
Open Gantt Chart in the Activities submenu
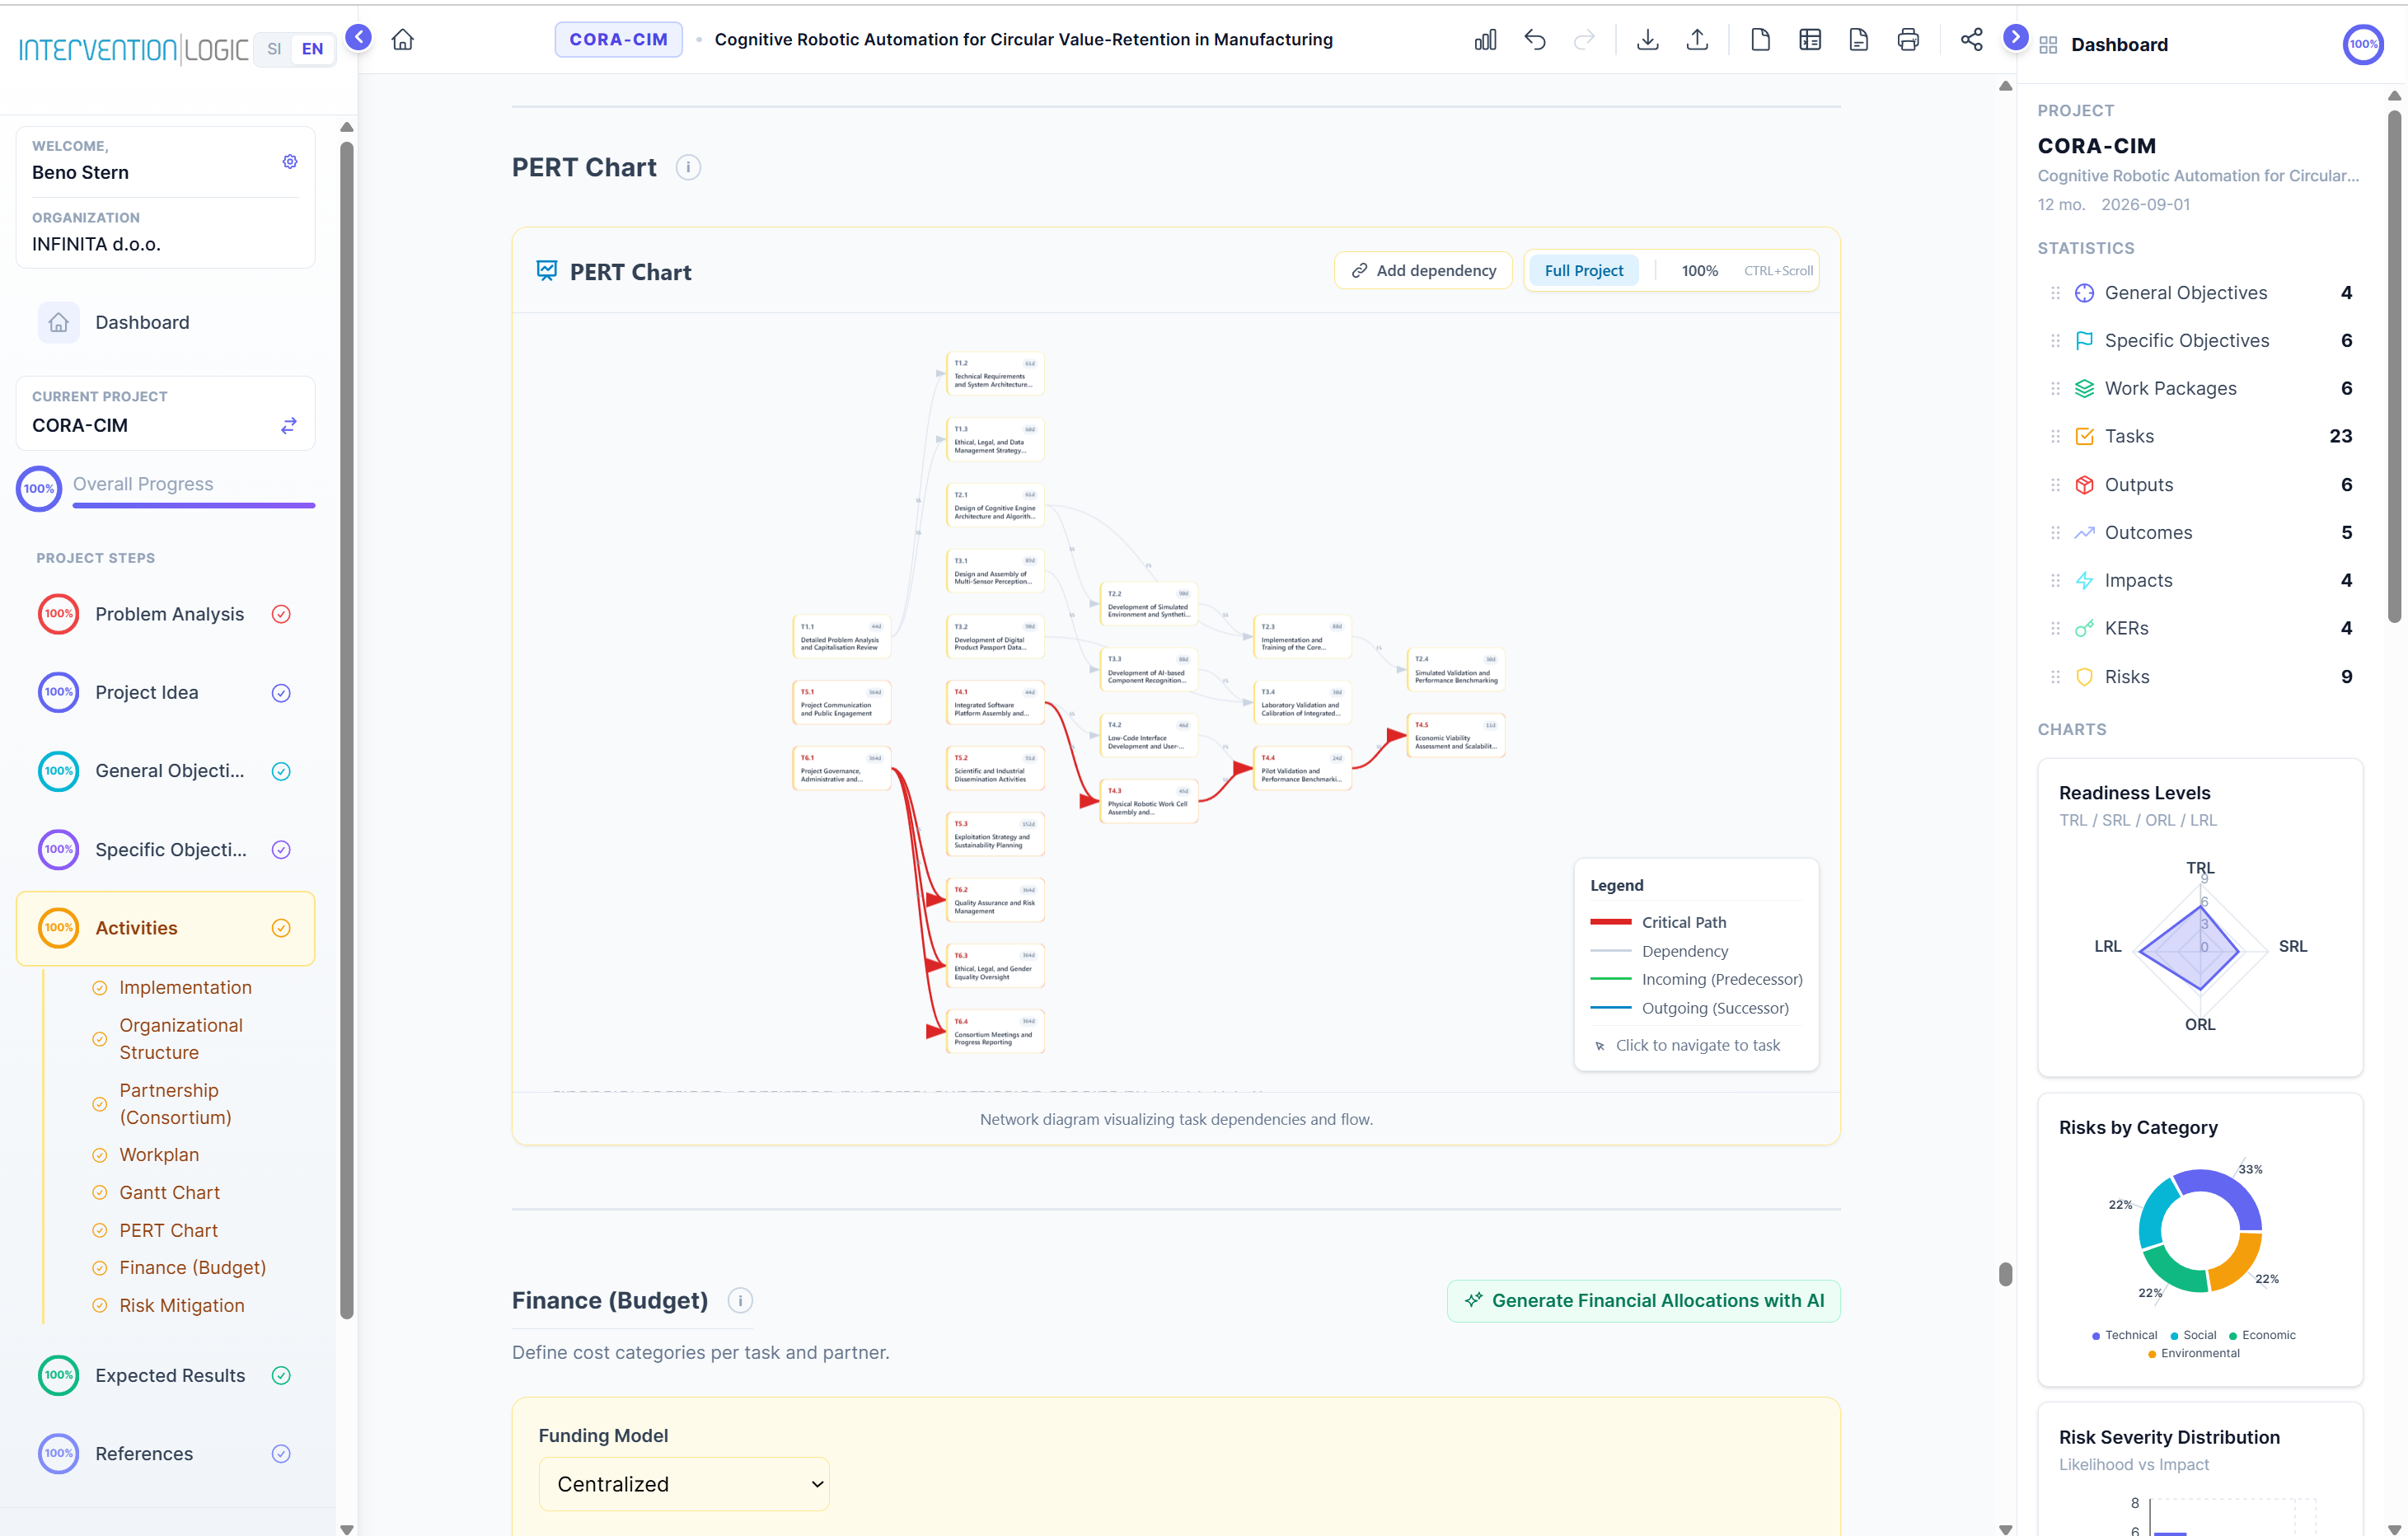tap(169, 1192)
